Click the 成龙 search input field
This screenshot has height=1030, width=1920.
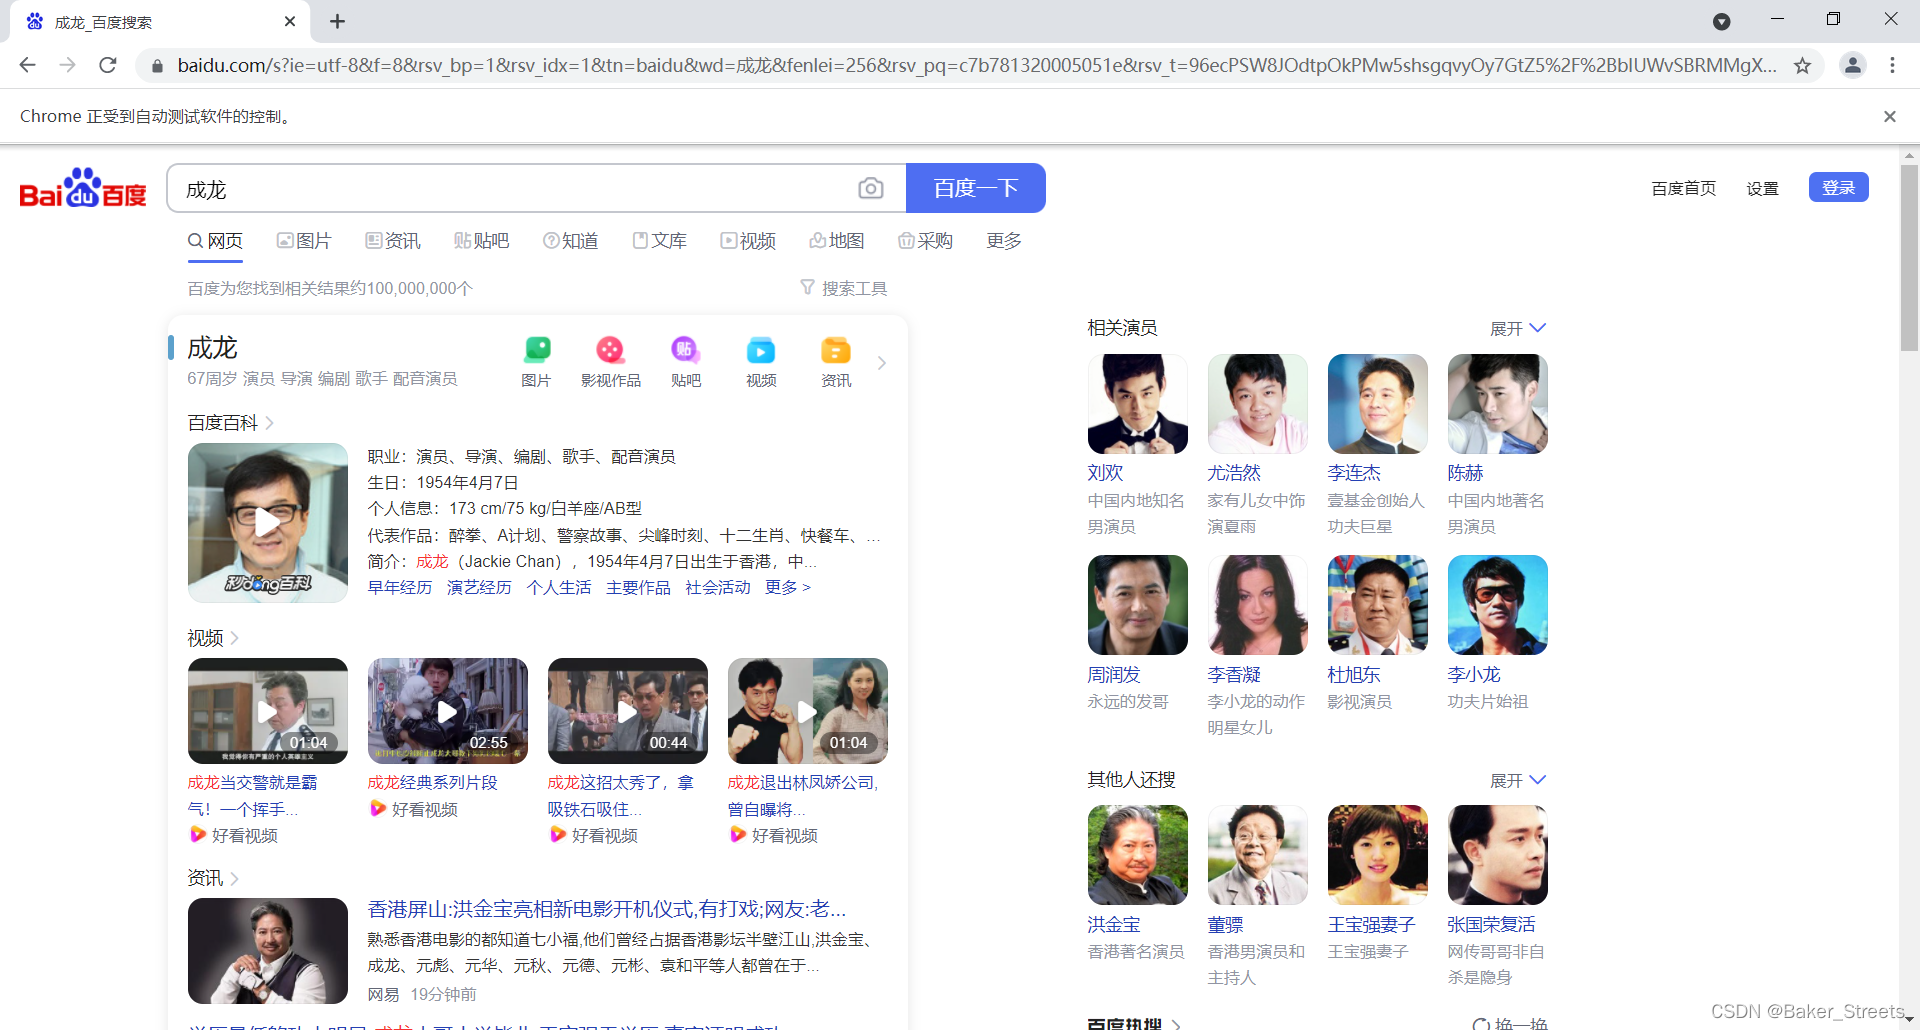pos(510,188)
